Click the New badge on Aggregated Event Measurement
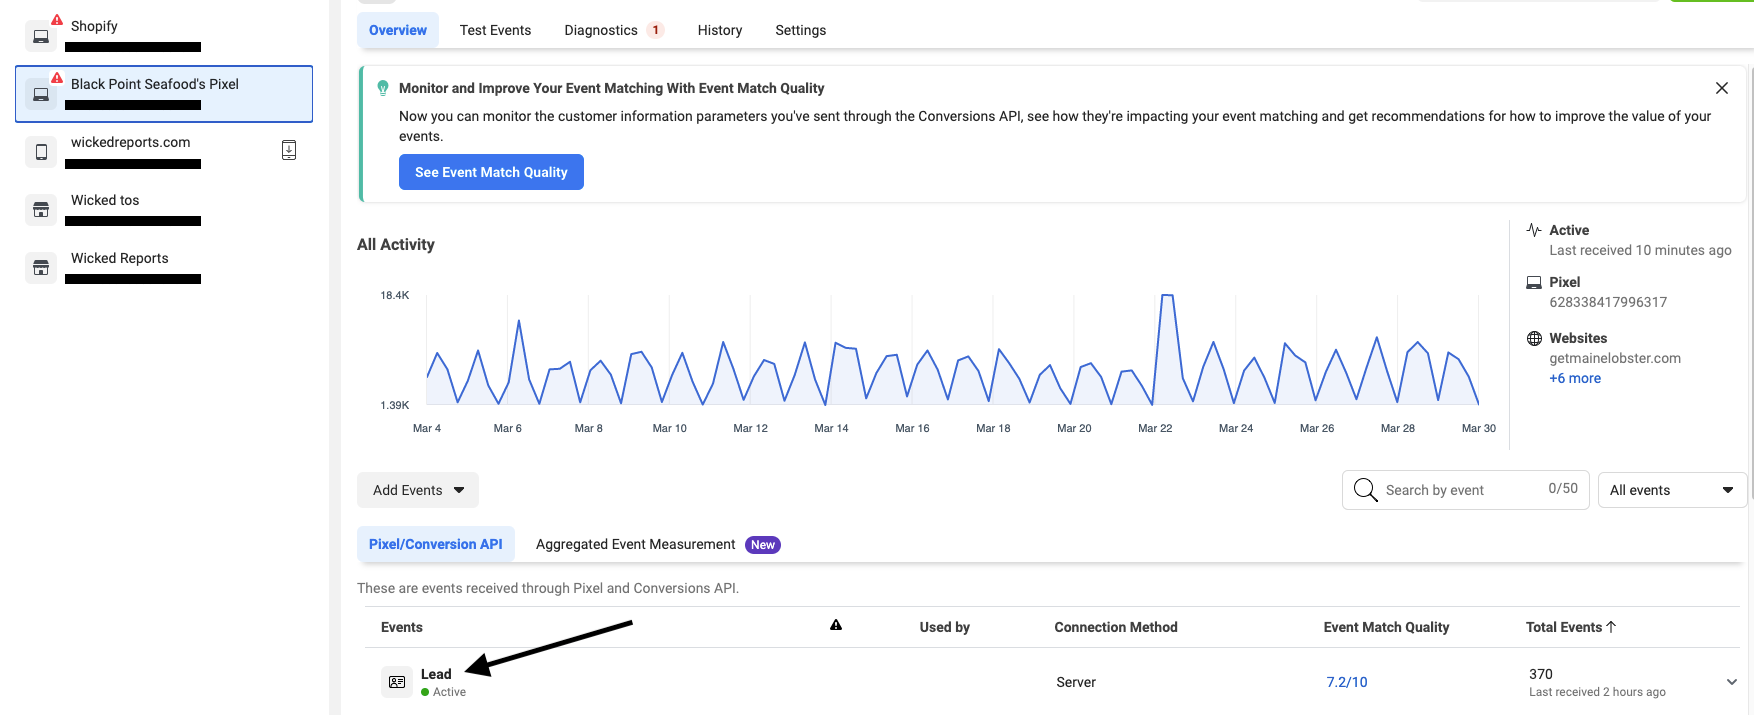Viewport: 1754px width, 715px height. [x=763, y=545]
